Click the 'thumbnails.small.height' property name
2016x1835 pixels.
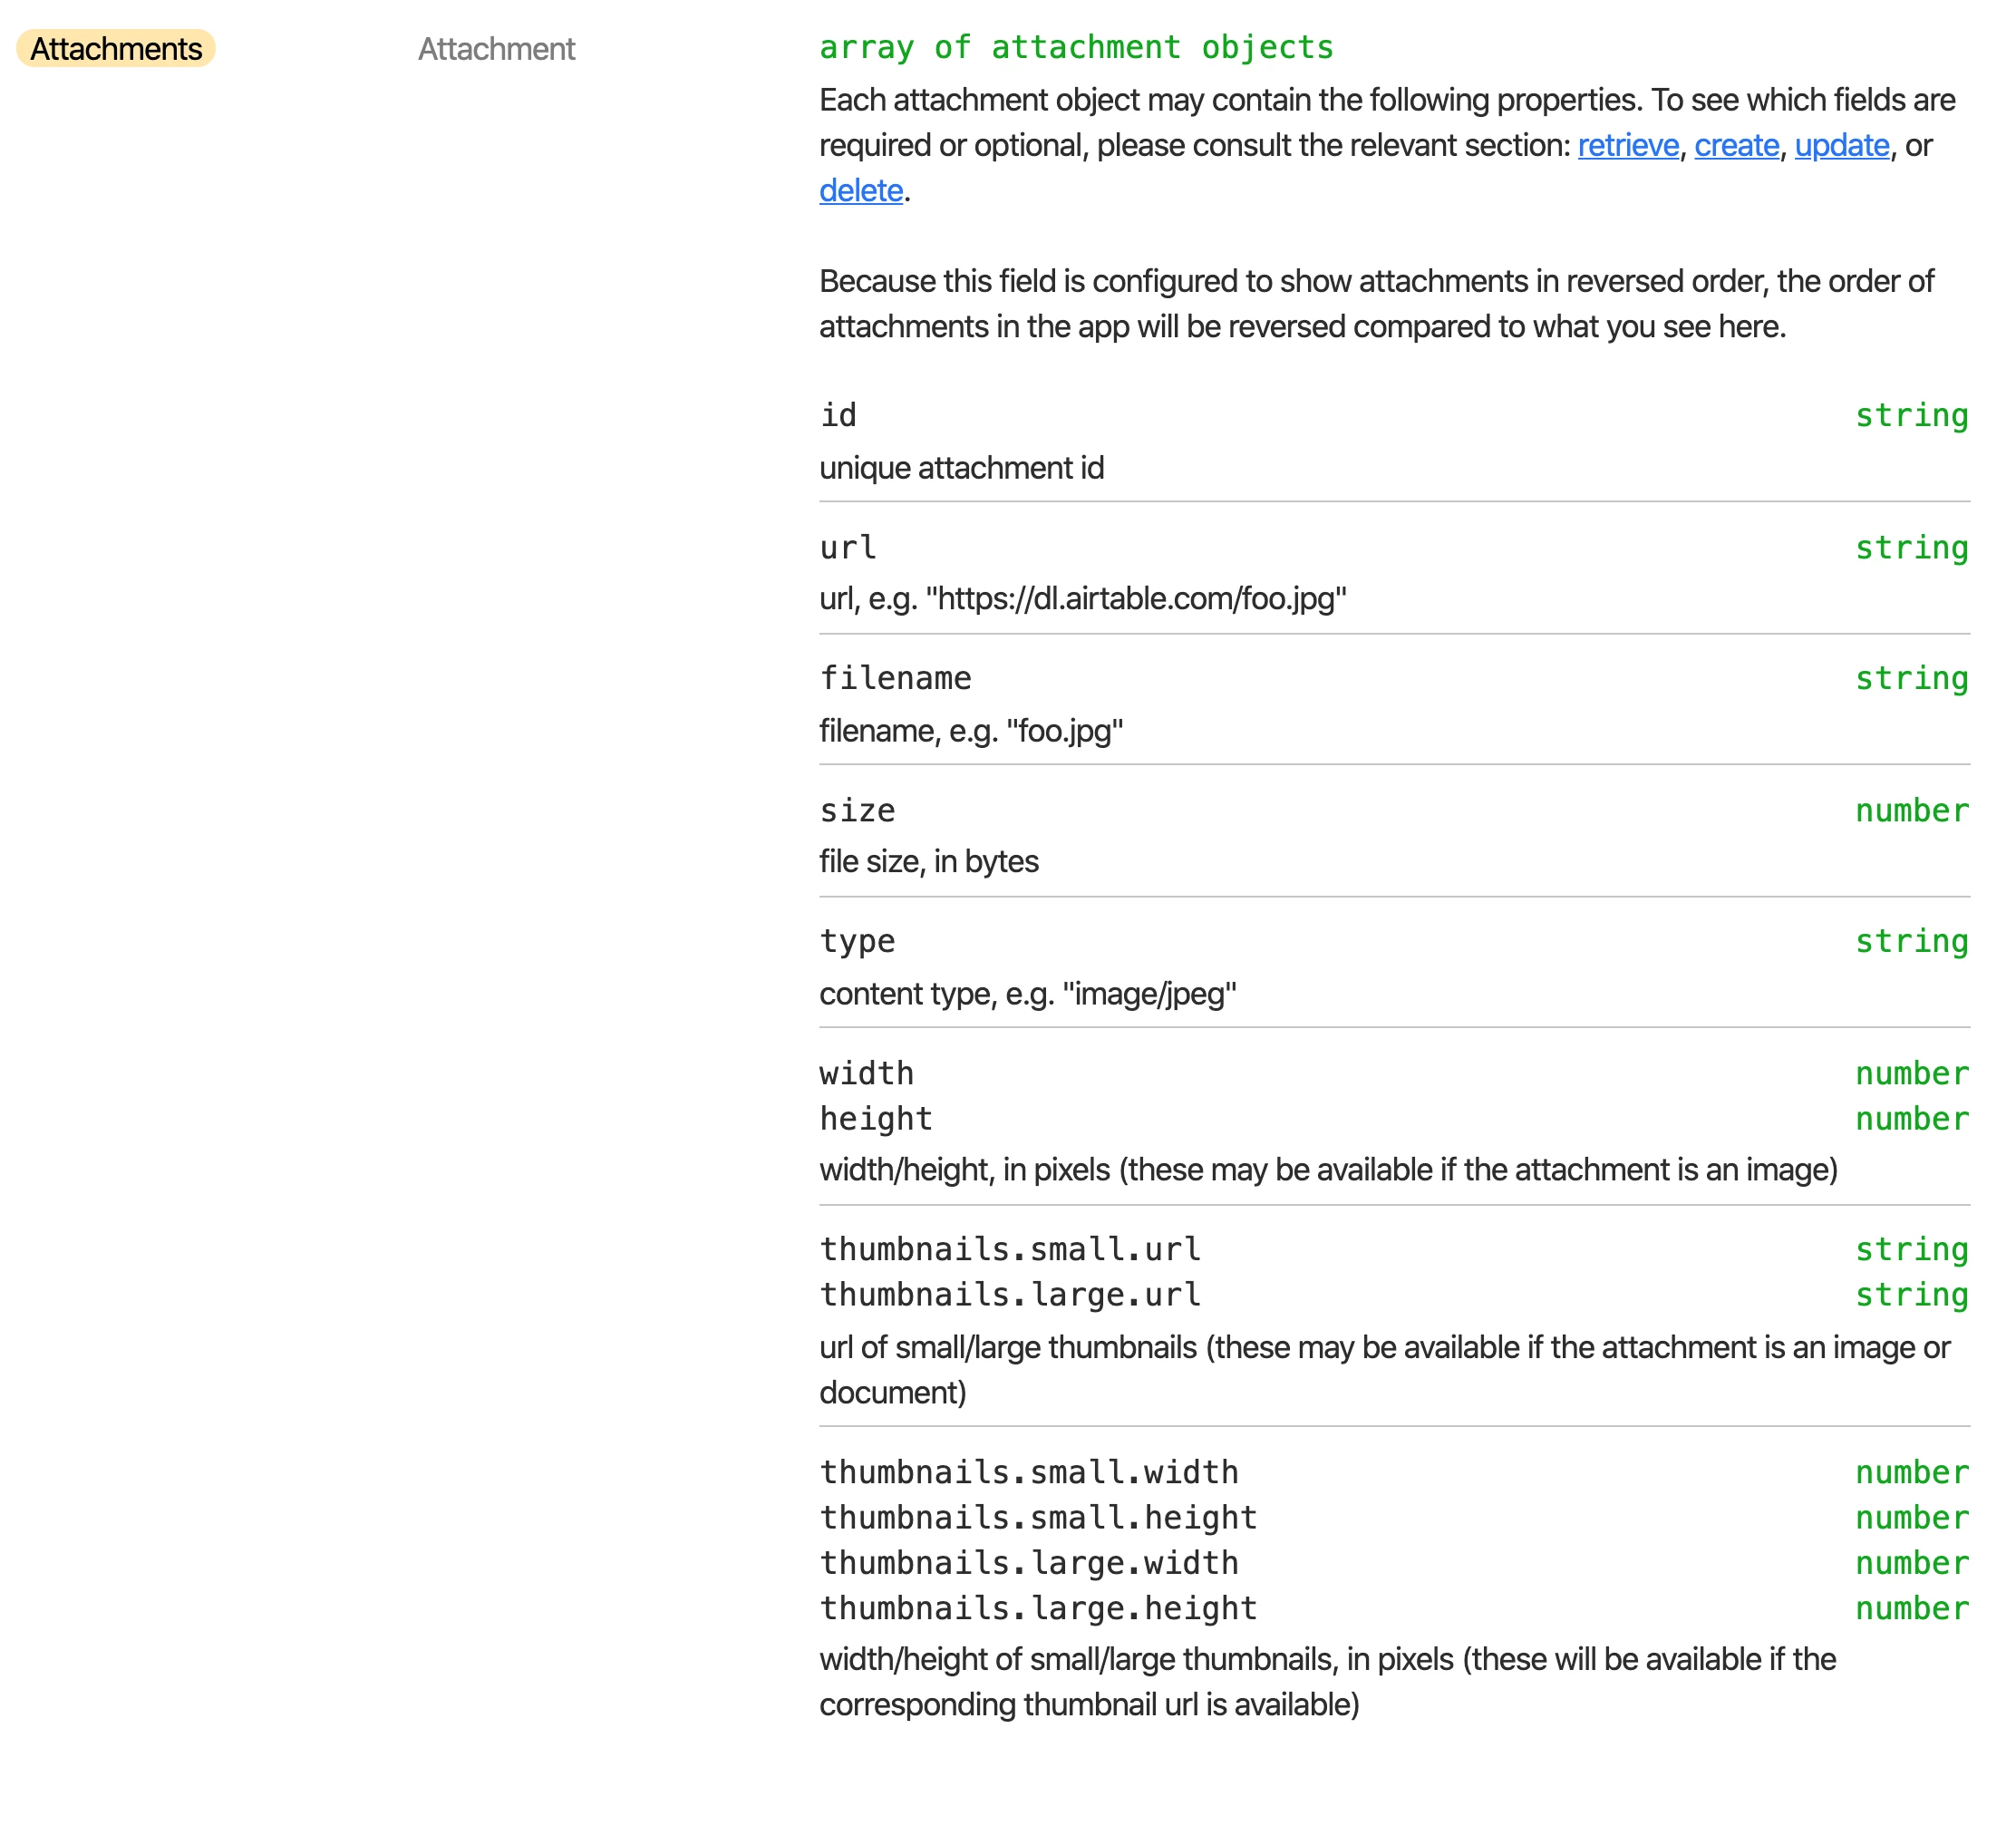[1038, 1517]
